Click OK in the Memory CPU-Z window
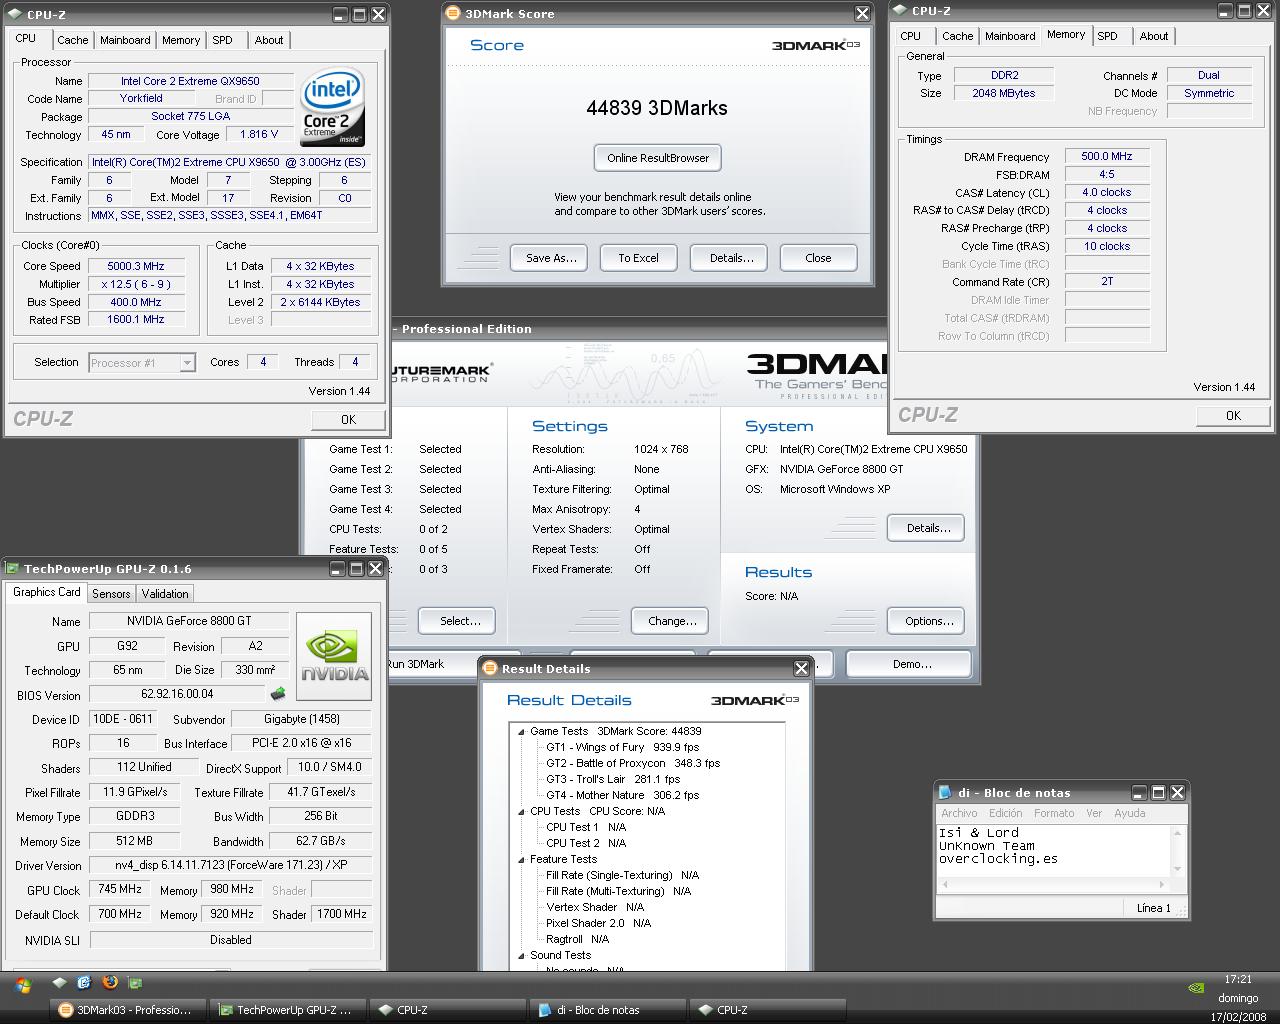 pos(1233,416)
